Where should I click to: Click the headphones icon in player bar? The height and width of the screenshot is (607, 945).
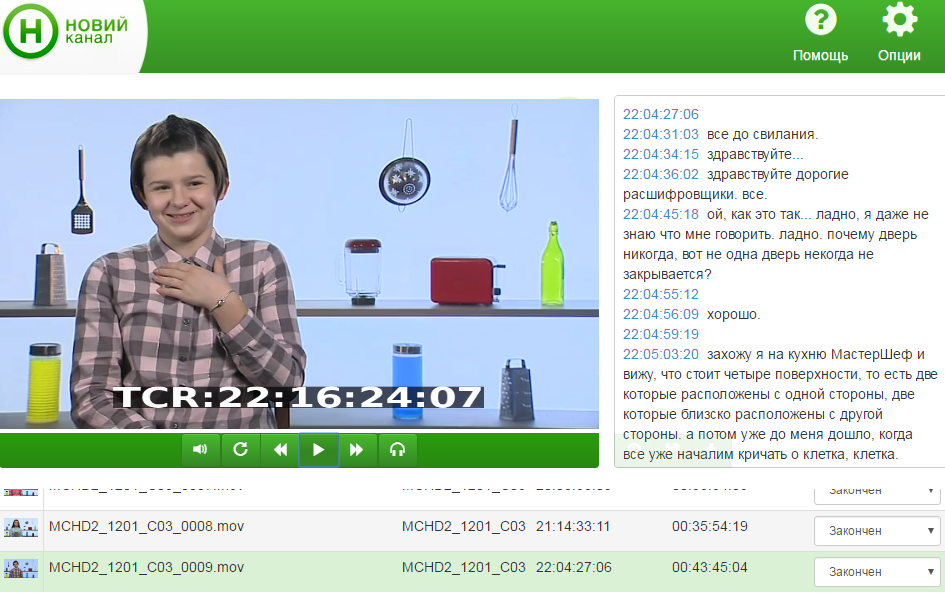[x=397, y=450]
